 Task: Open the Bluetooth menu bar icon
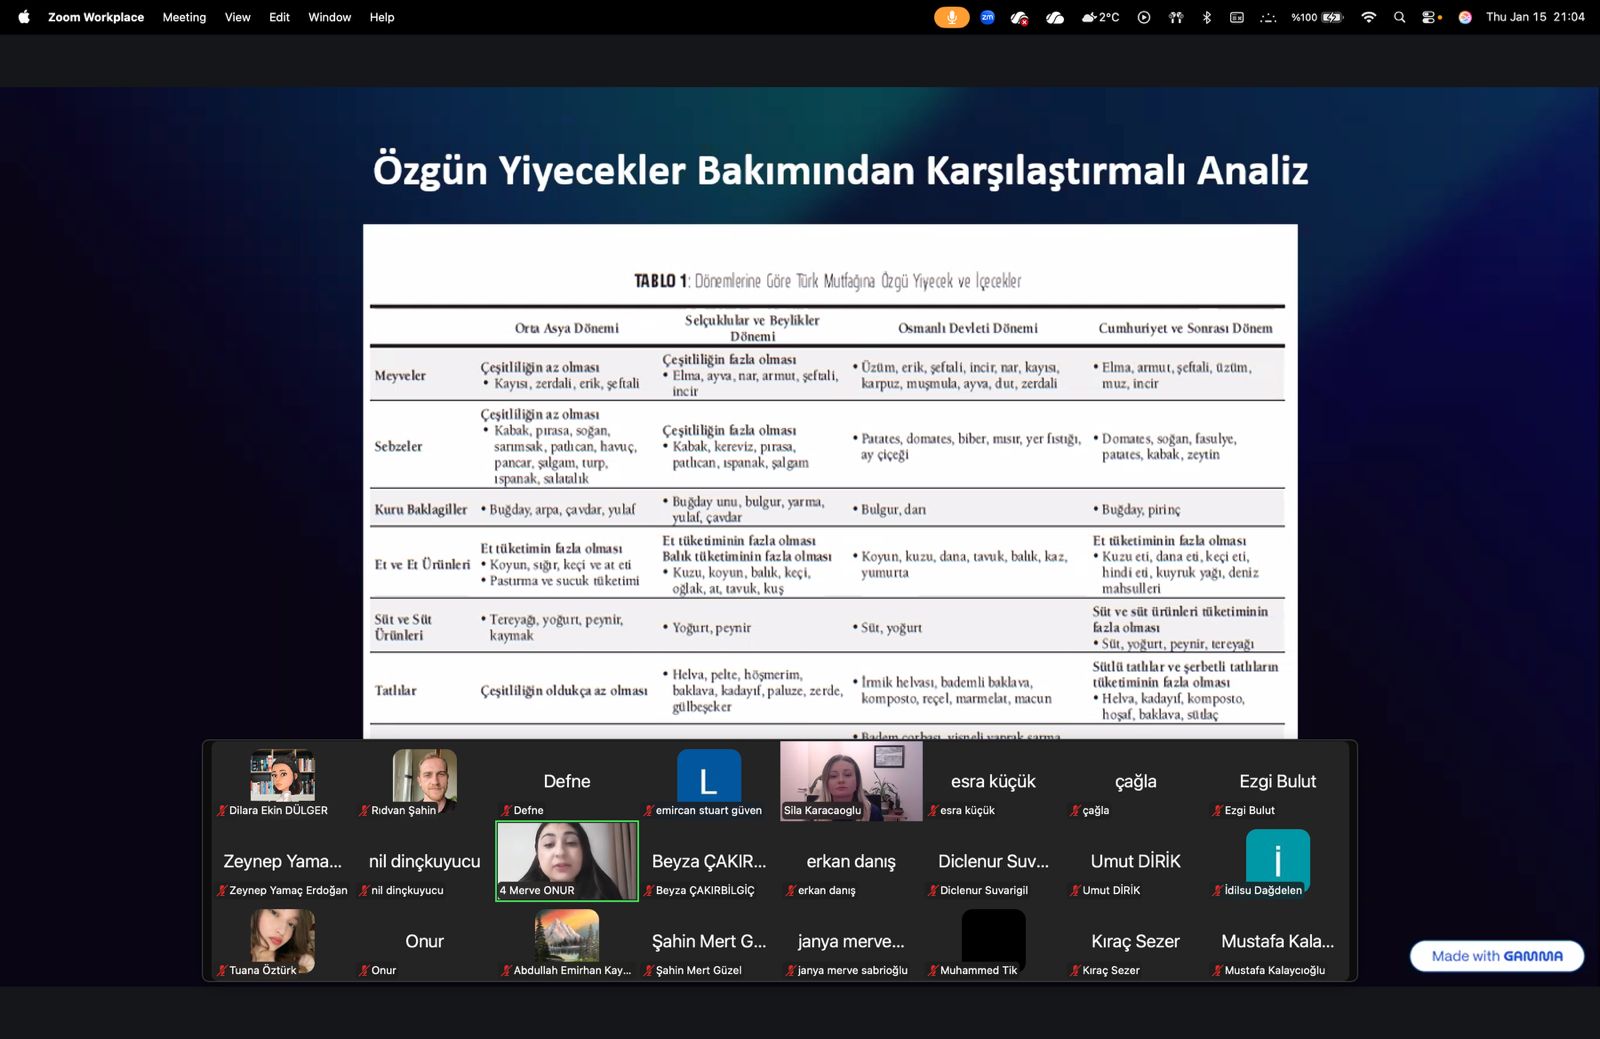pos(1206,17)
